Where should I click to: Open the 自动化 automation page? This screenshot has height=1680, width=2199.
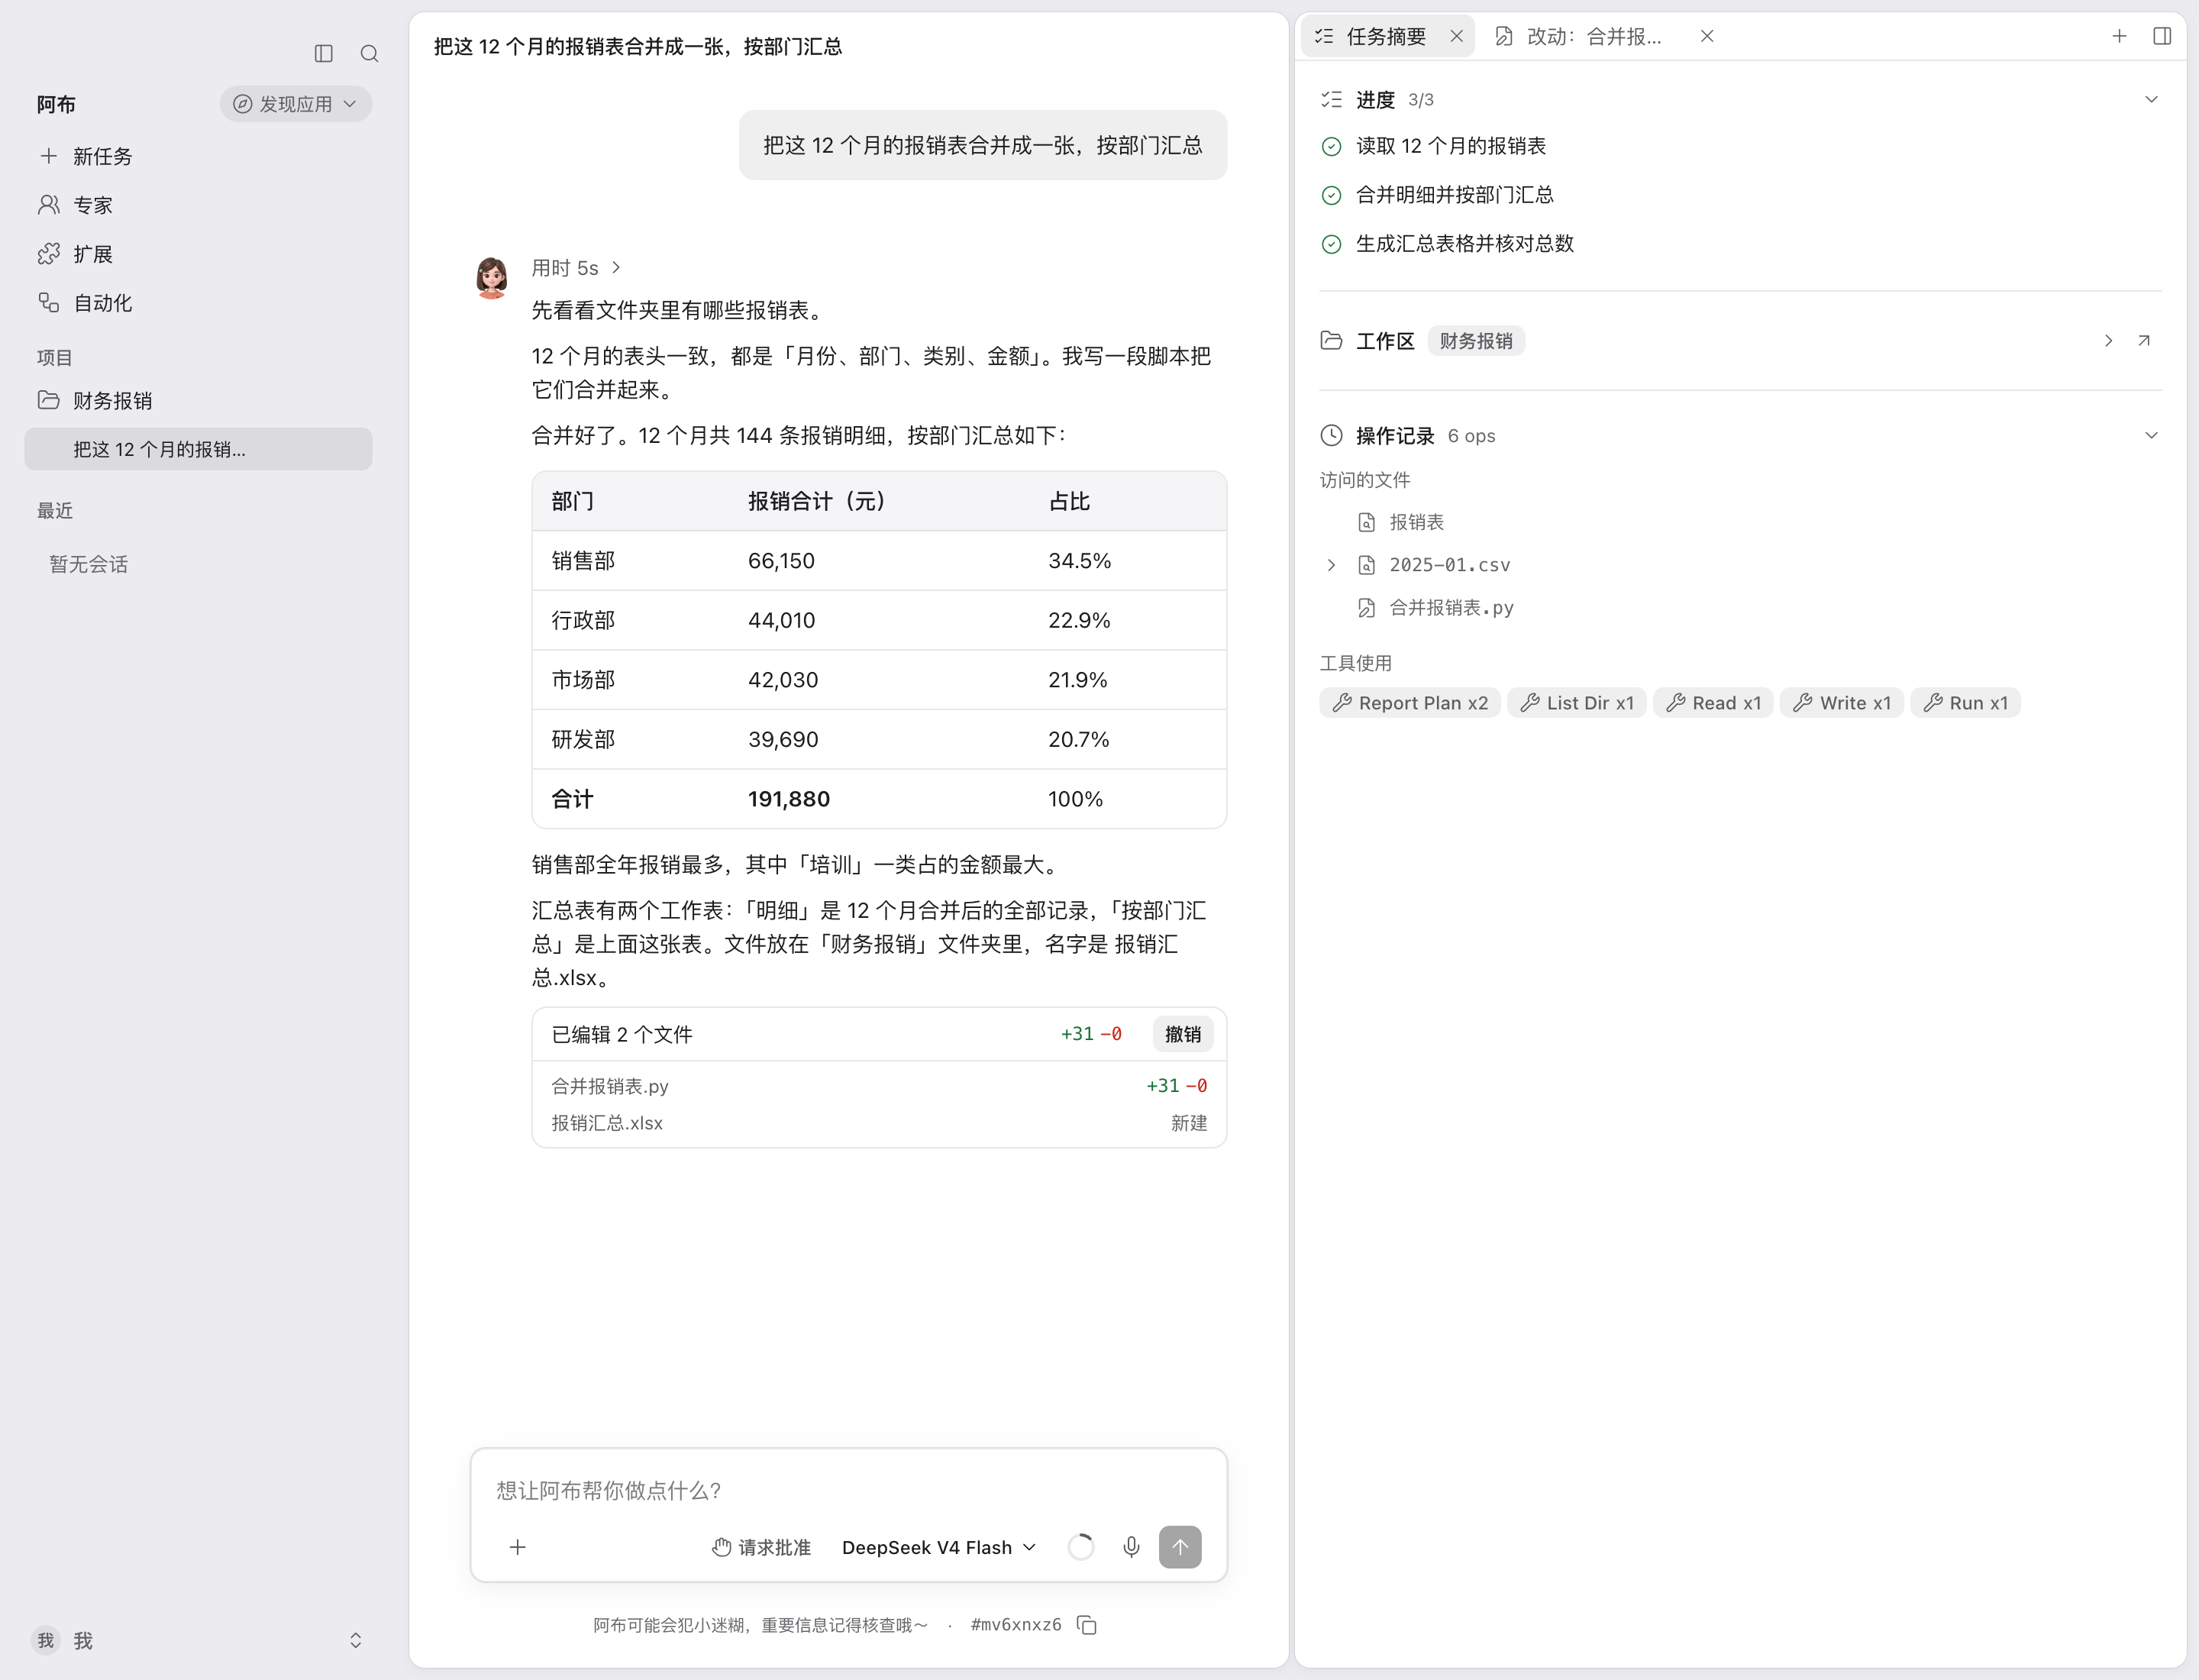click(x=198, y=303)
